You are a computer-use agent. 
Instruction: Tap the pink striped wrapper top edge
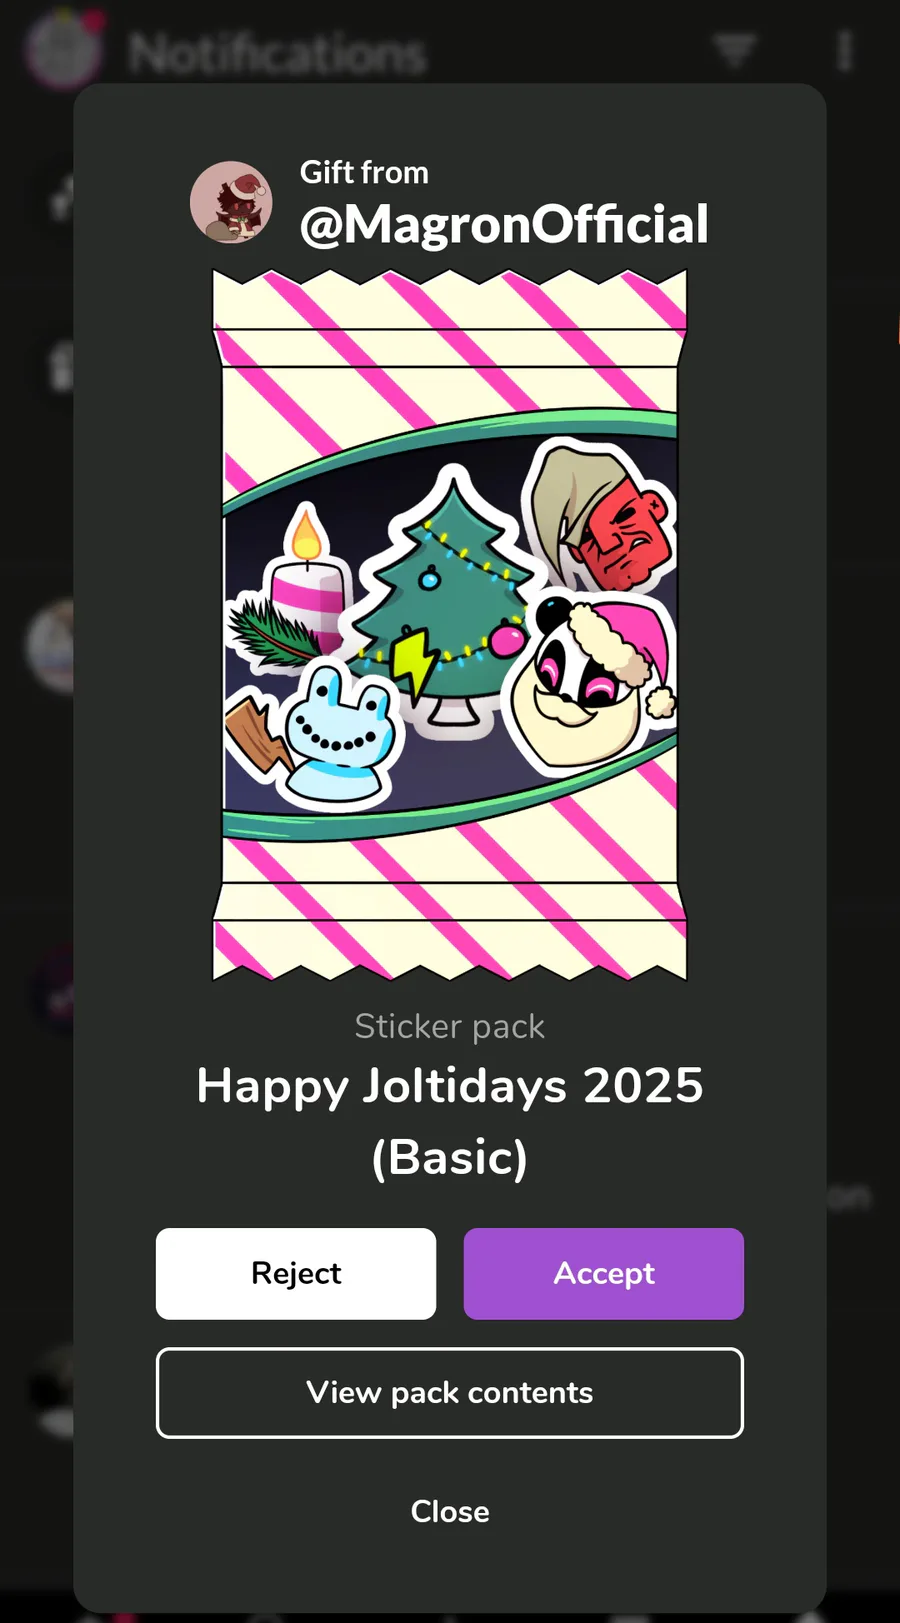pyautogui.click(x=450, y=300)
